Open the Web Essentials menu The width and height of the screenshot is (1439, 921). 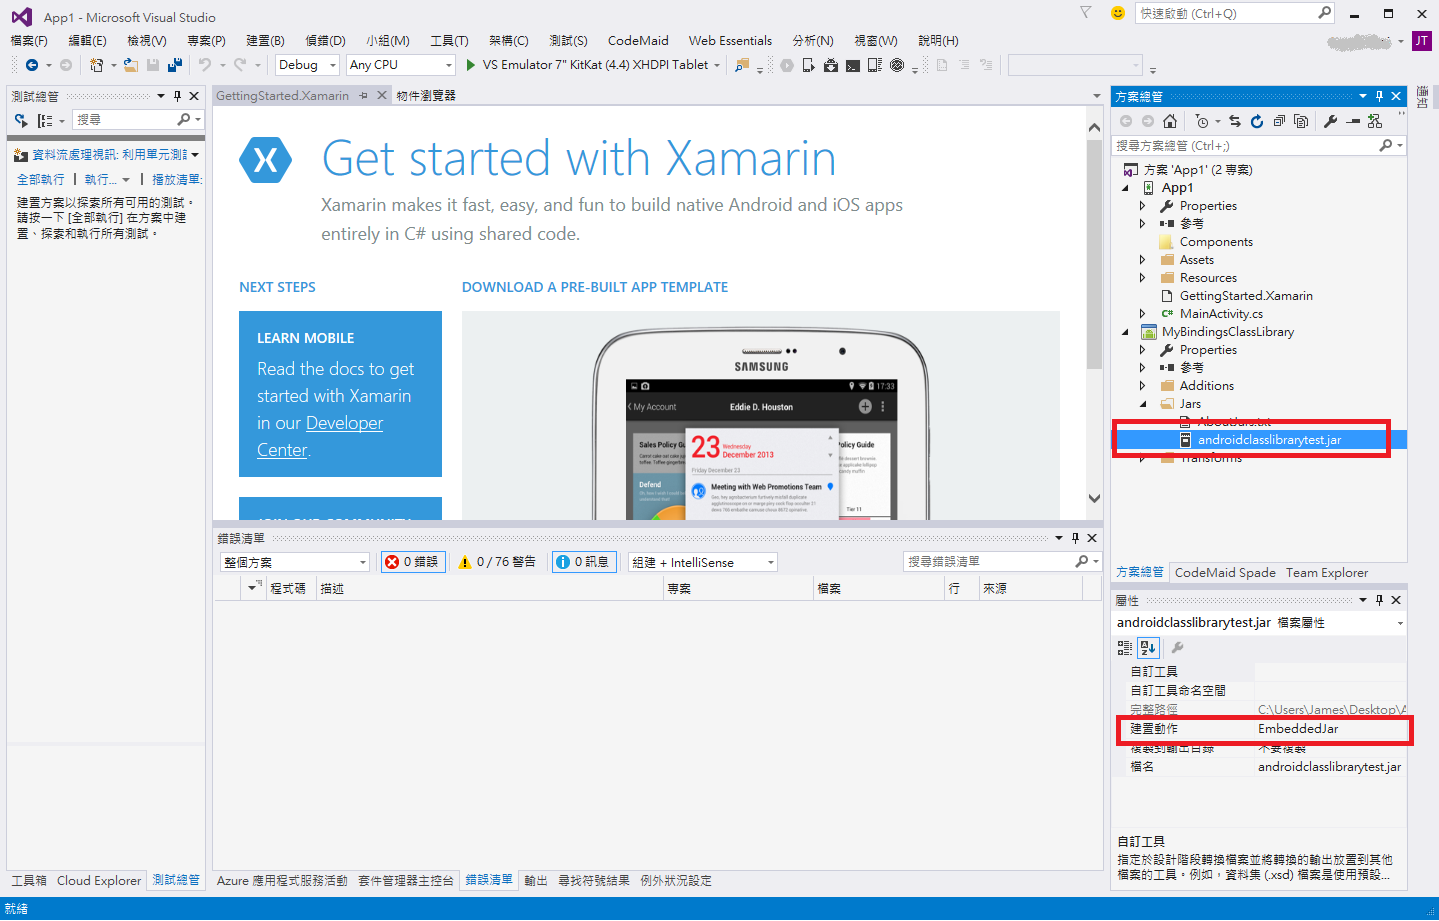coord(730,40)
